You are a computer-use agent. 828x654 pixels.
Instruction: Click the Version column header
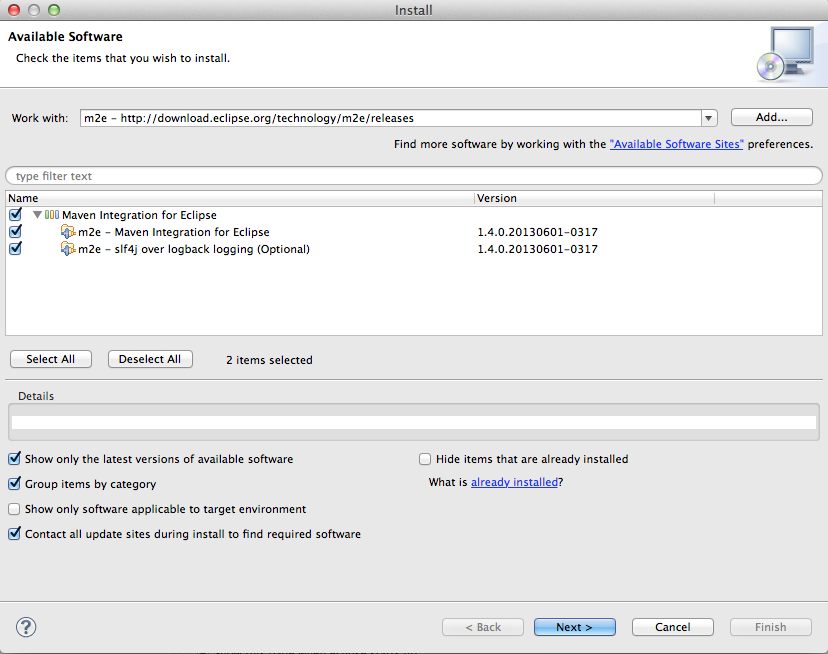594,198
